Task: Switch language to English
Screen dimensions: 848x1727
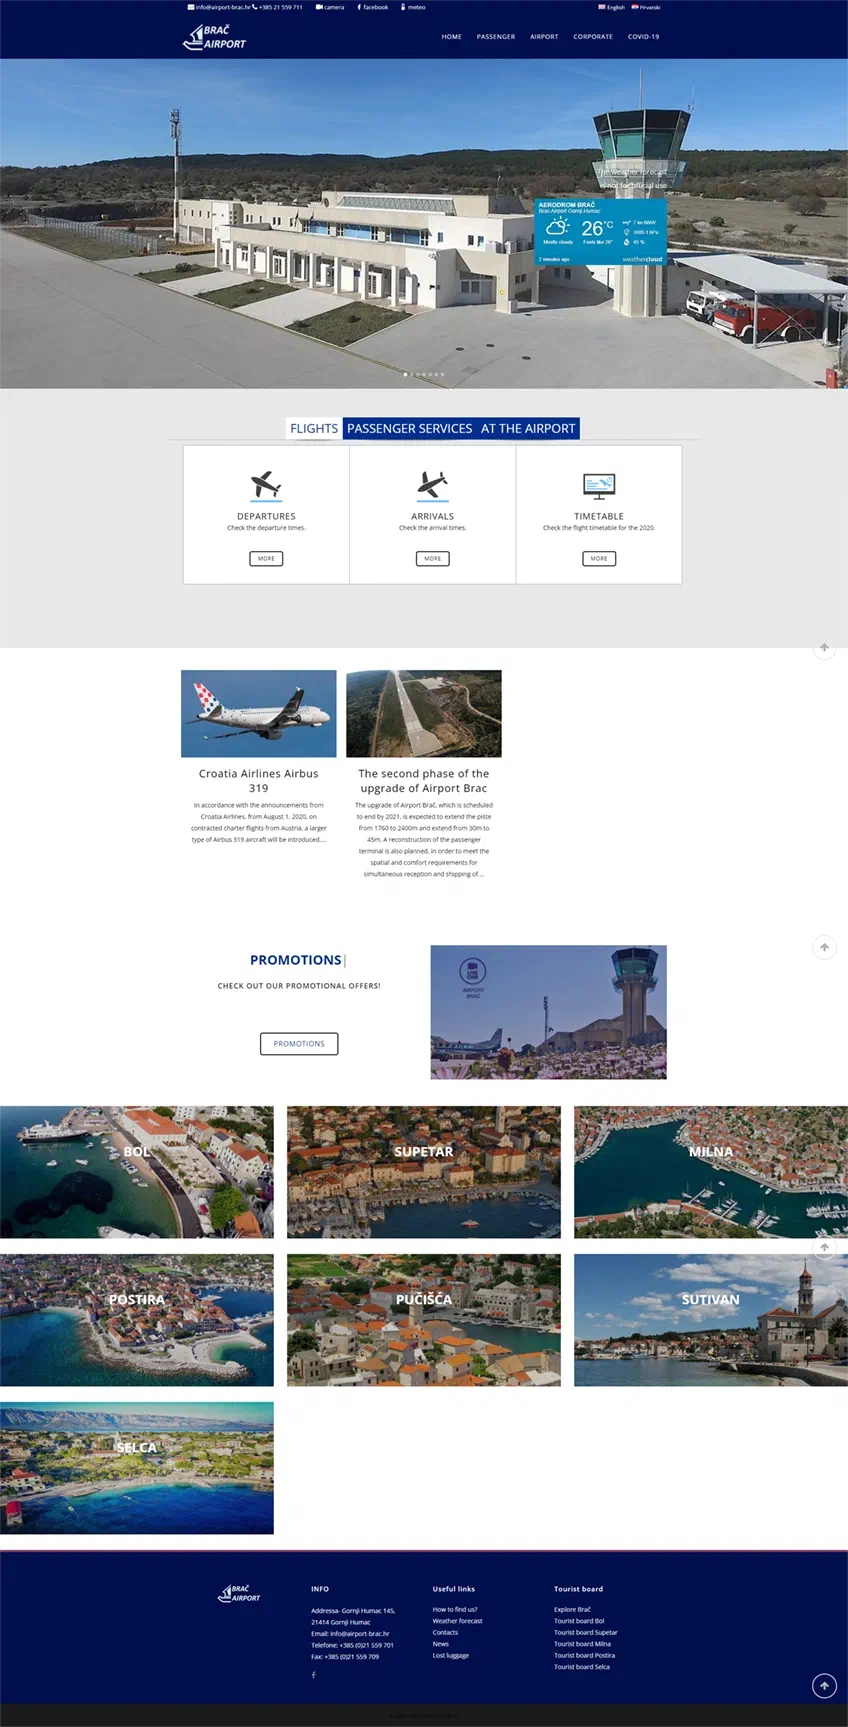Action: [612, 7]
